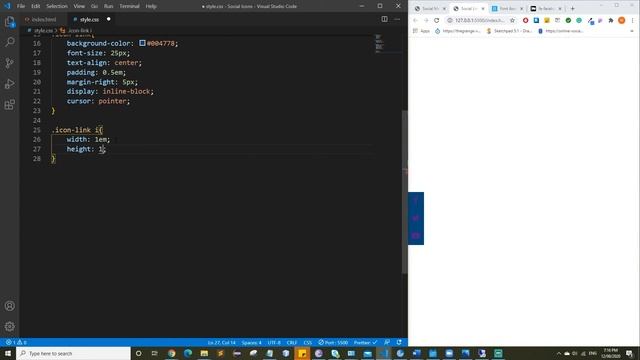The image size is (640, 360).
Task: Close the active second Chrome tab
Action: tap(483, 9)
